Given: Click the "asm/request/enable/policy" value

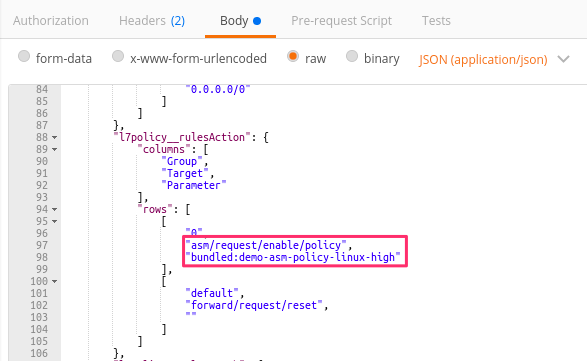Looking at the screenshot, I should point(266,245).
